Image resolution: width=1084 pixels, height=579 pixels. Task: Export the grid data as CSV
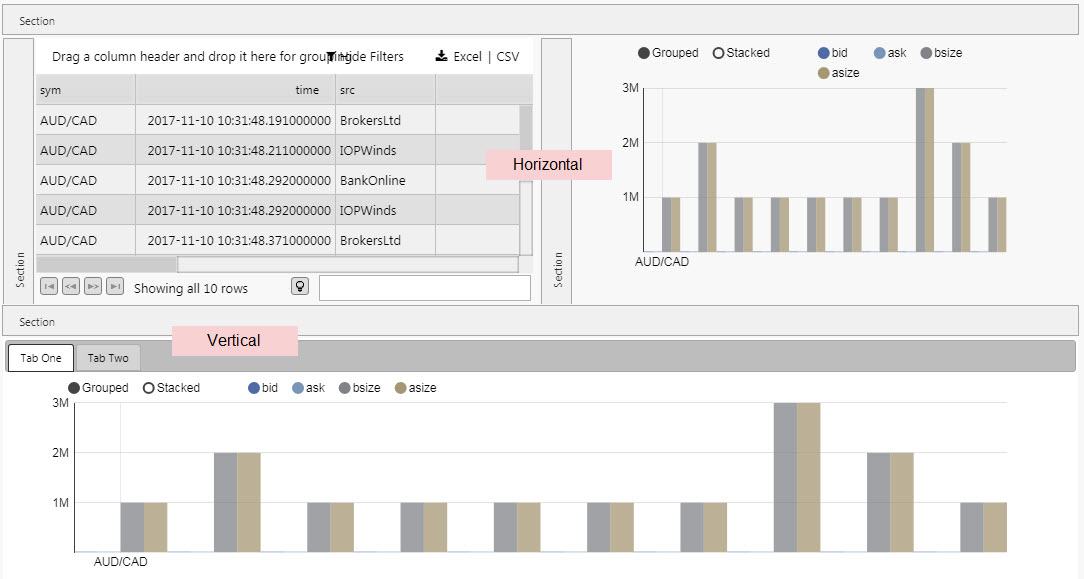[x=508, y=57]
